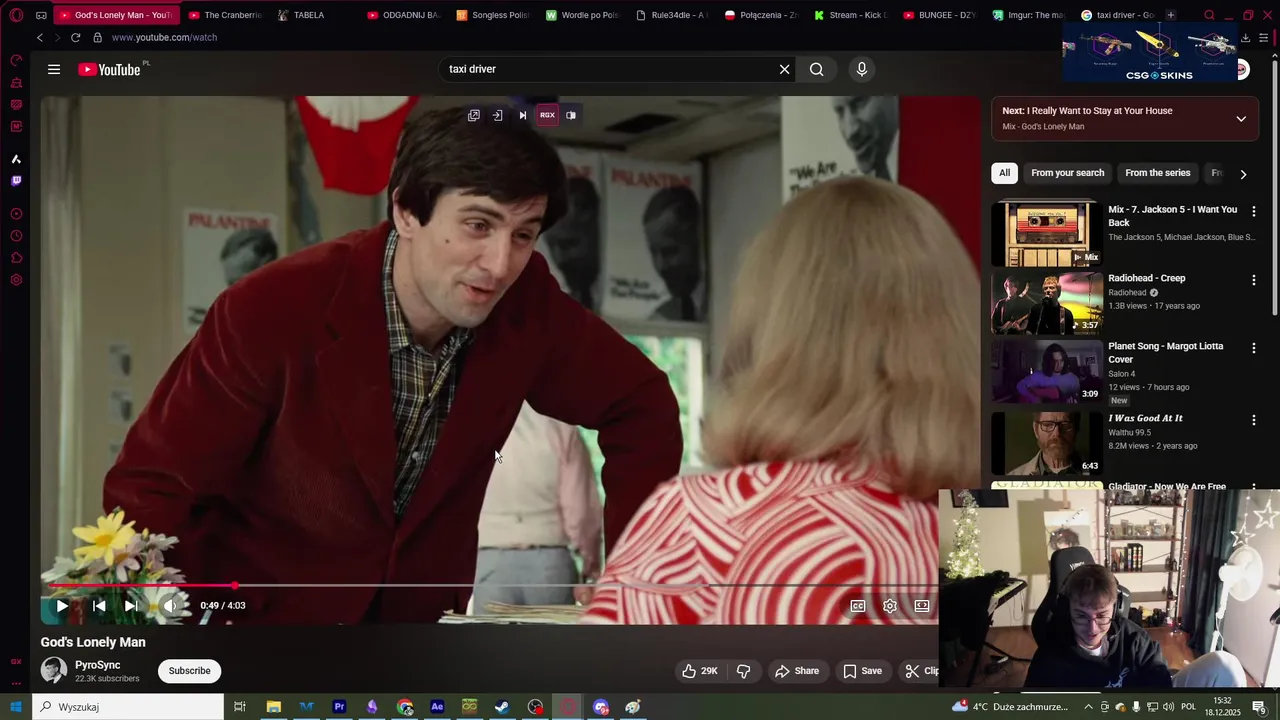Save the video to a playlist
Viewport: 1280px width, 720px height.
[862, 671]
